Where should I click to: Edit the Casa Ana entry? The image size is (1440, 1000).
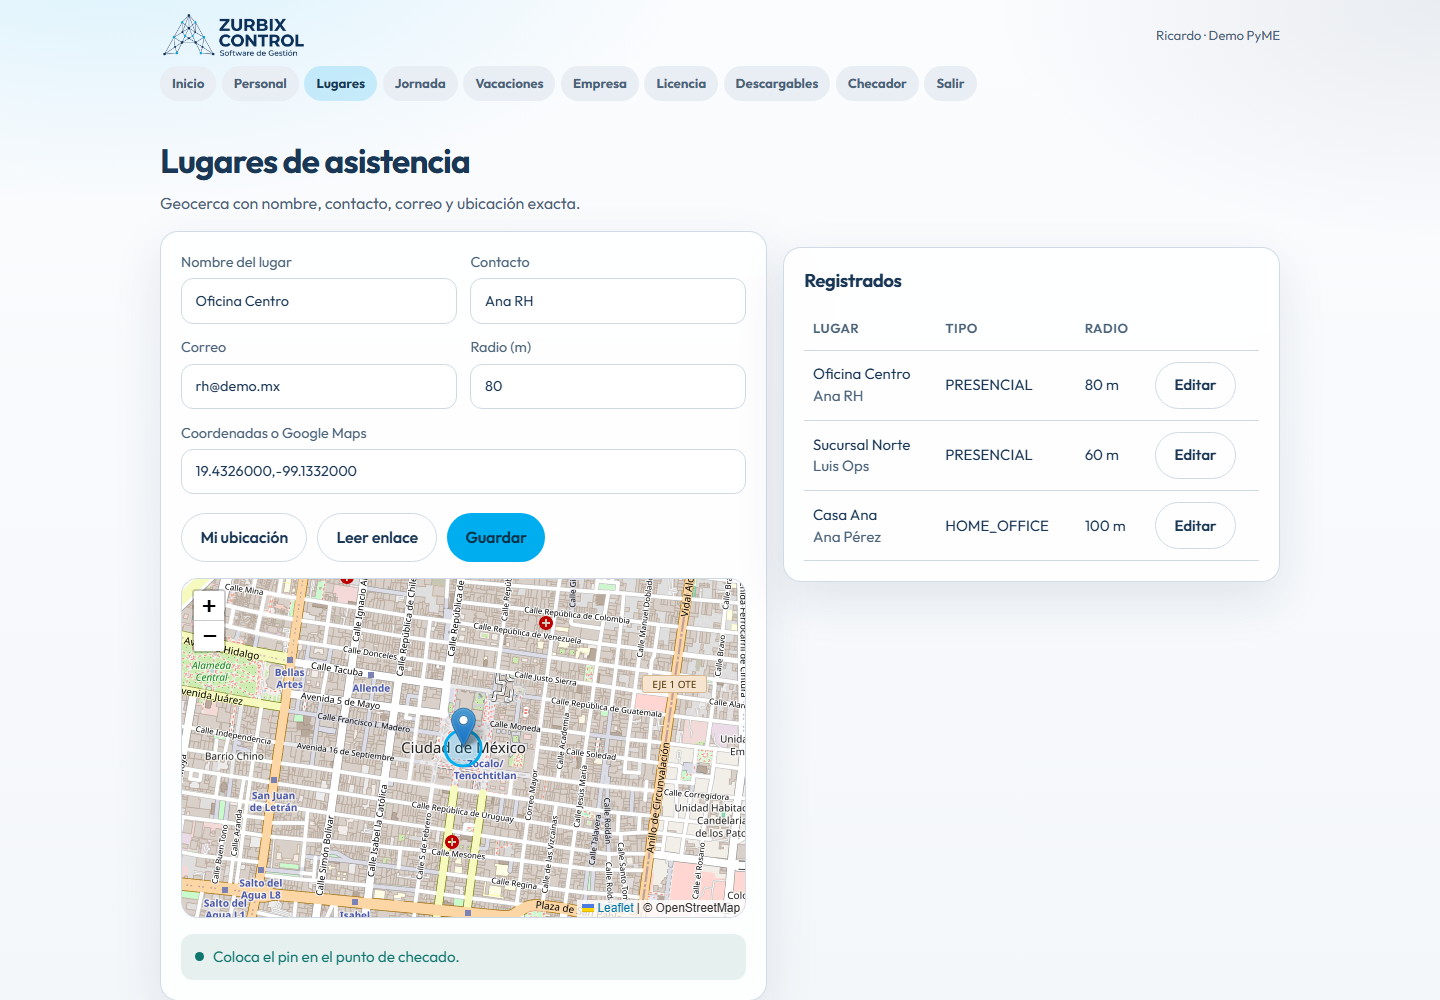coord(1195,526)
